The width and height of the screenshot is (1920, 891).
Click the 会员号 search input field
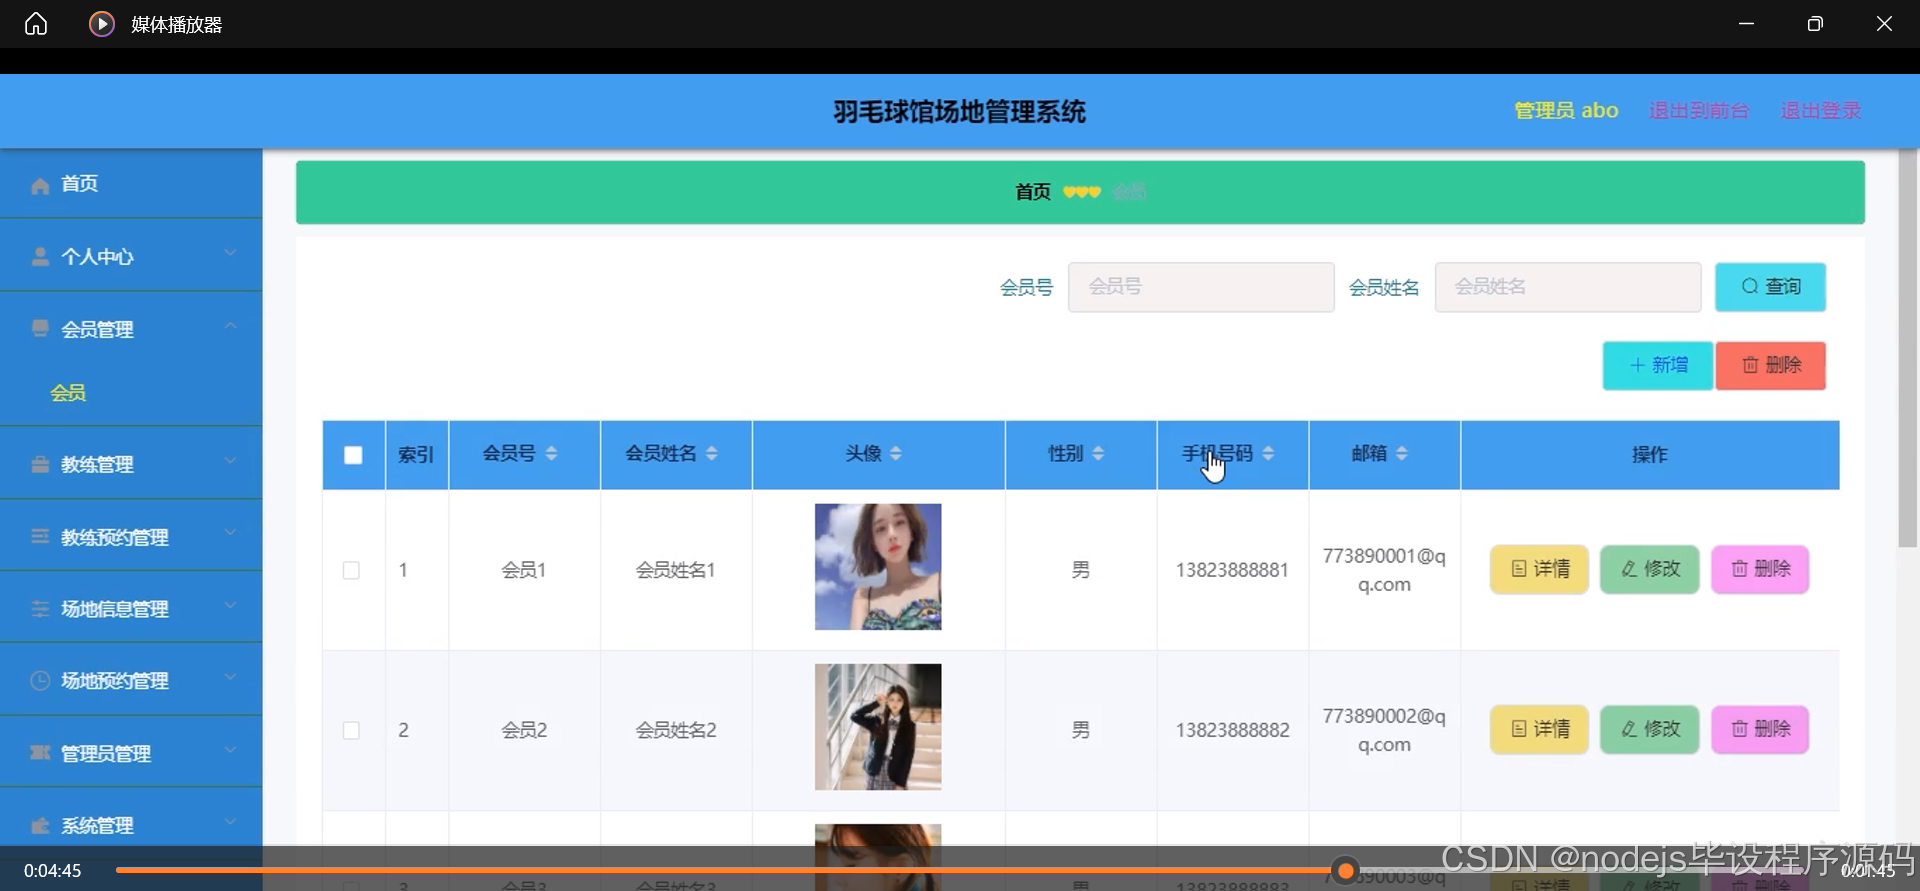[1201, 287]
